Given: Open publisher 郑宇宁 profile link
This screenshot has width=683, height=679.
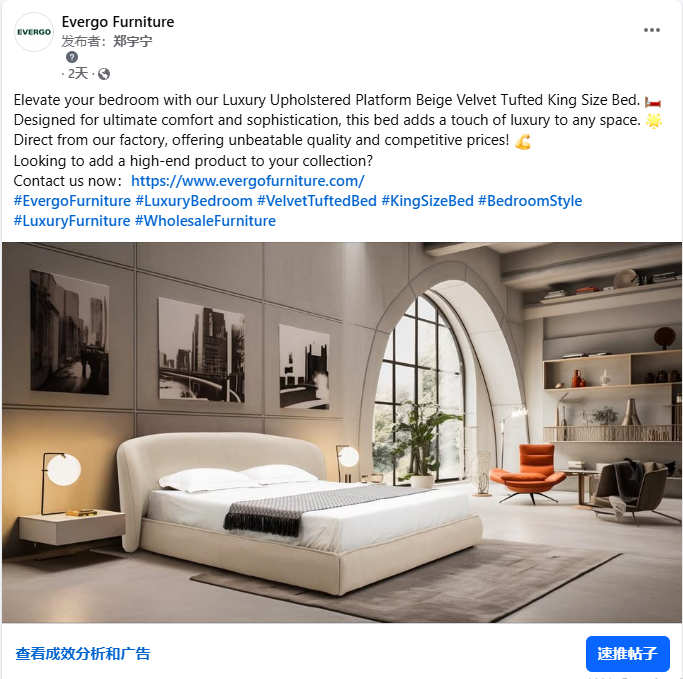Looking at the screenshot, I should click(133, 41).
